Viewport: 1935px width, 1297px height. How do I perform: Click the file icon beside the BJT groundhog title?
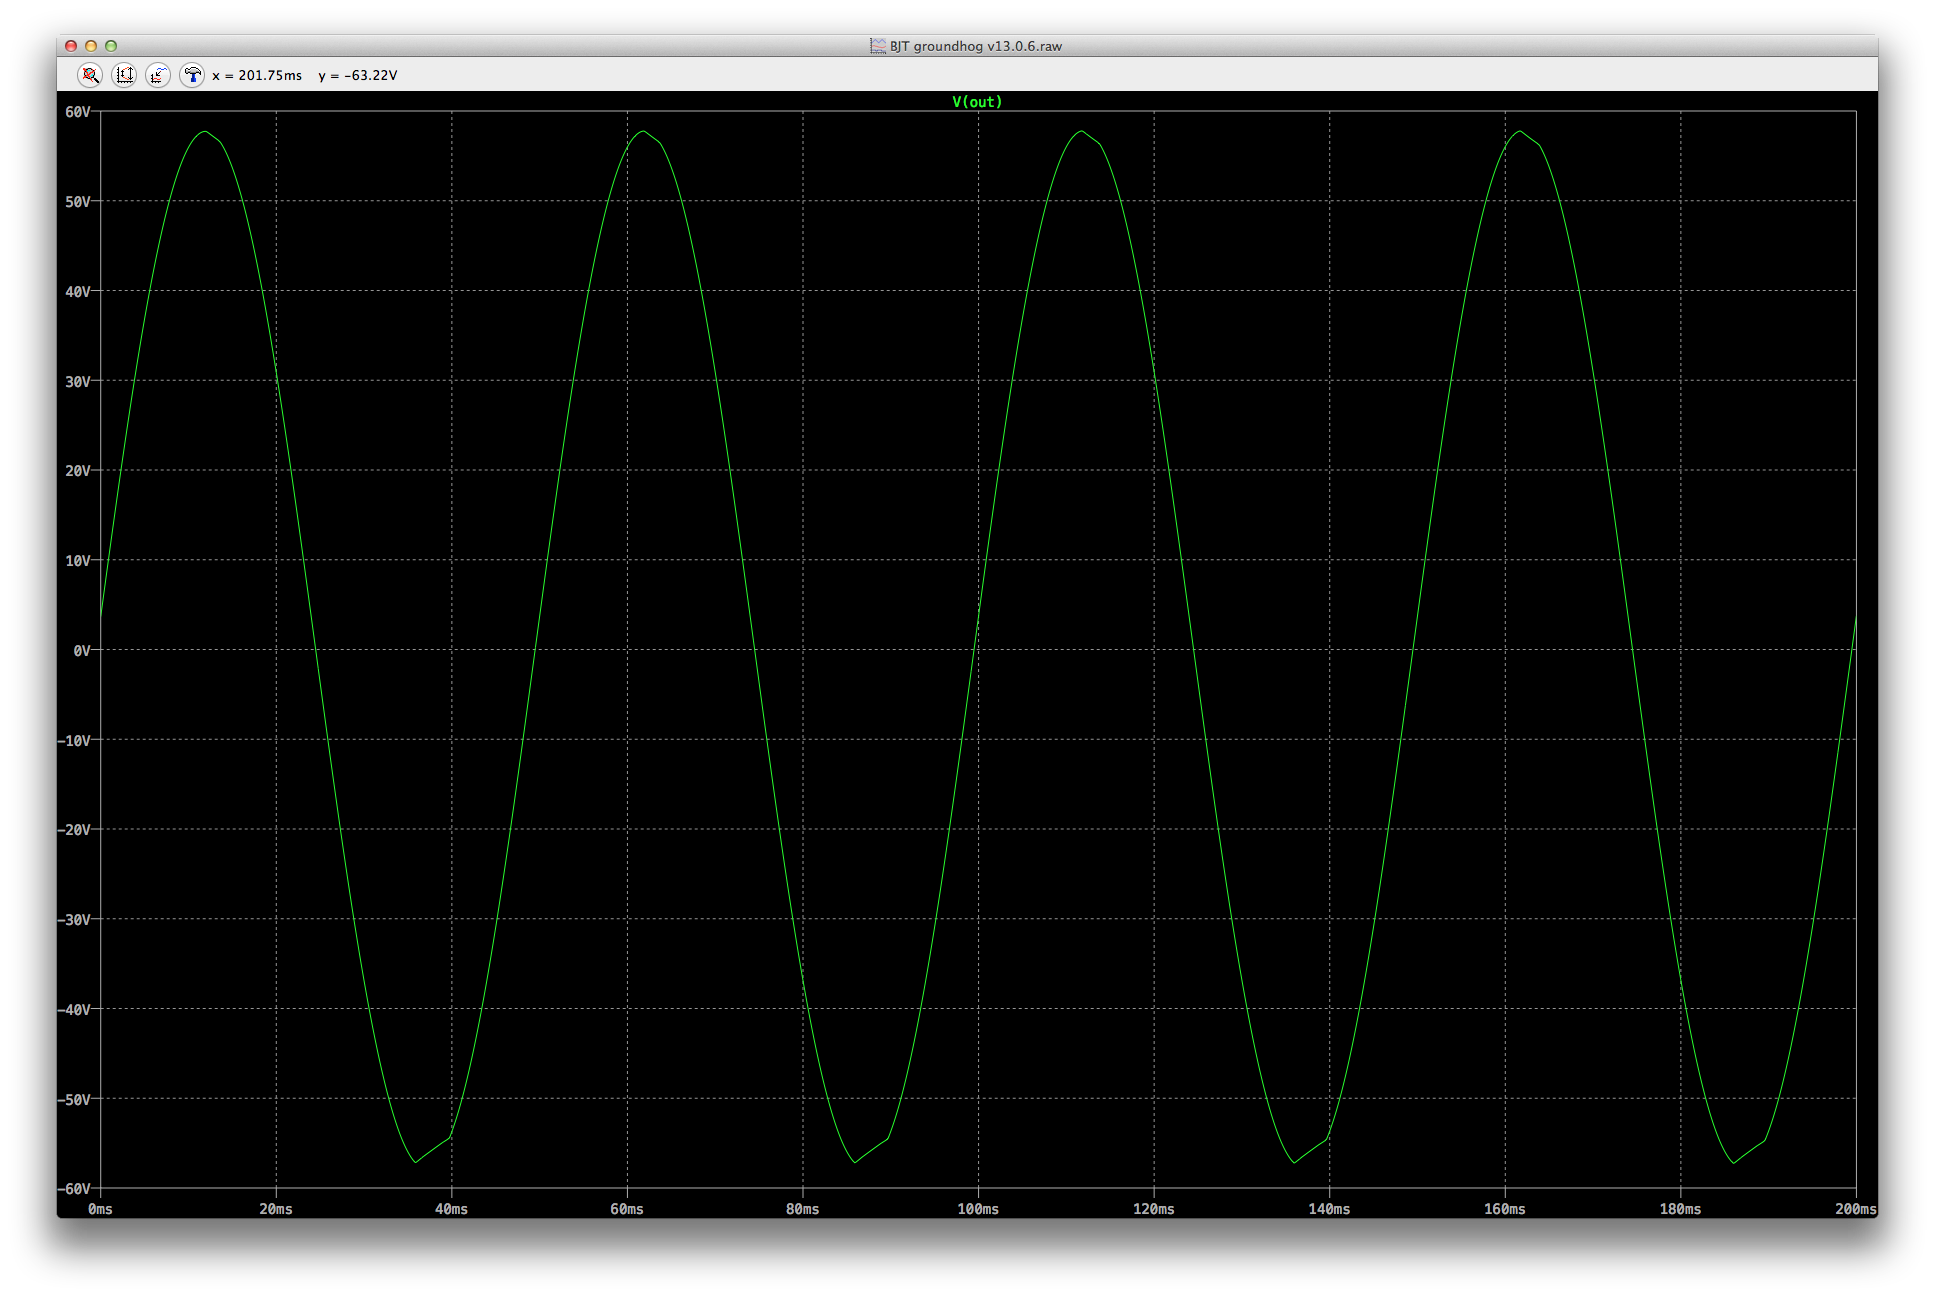[878, 46]
